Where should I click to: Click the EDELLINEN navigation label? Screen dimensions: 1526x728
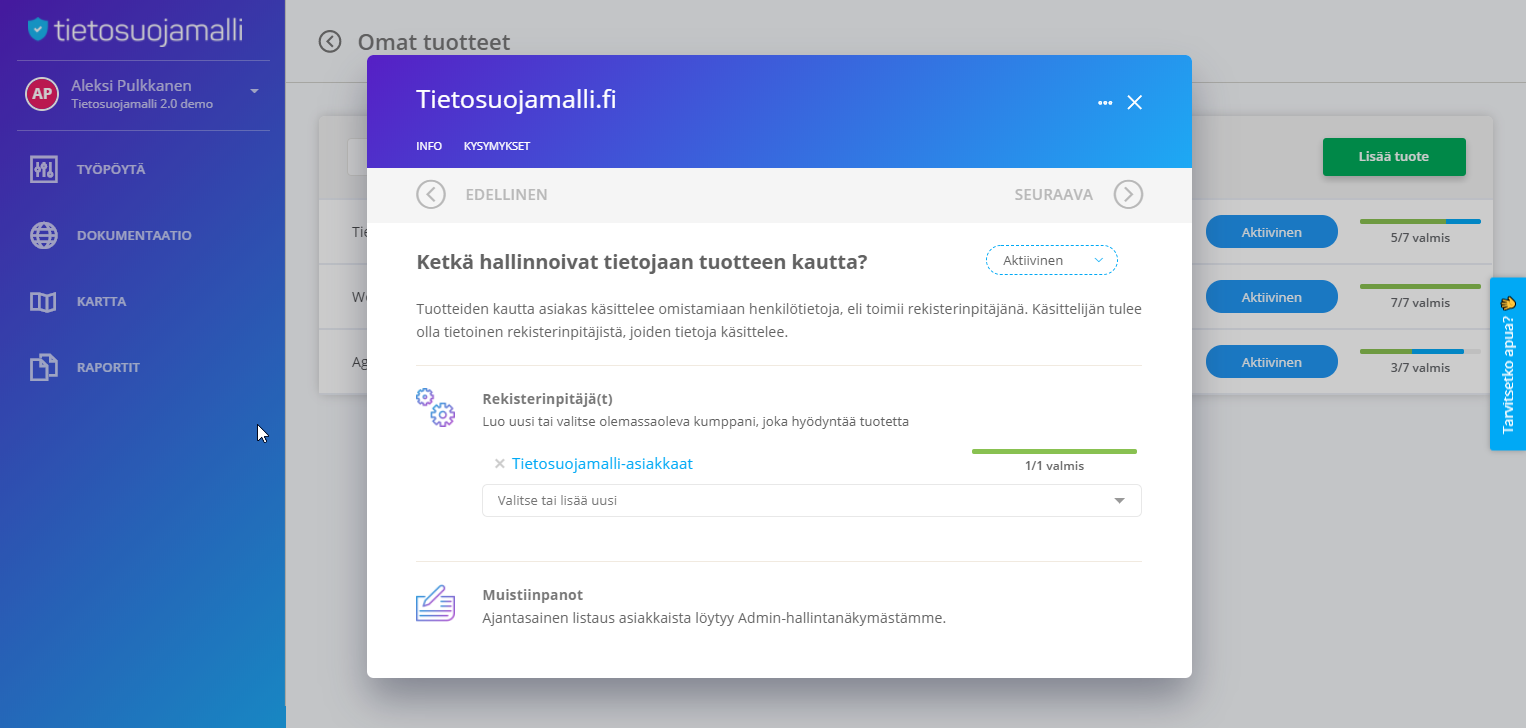click(x=506, y=195)
